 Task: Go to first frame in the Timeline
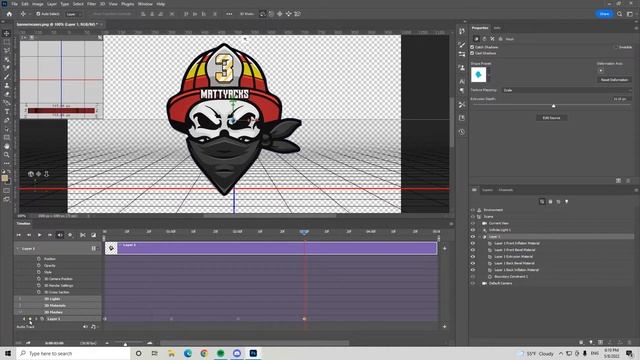pos(18,235)
